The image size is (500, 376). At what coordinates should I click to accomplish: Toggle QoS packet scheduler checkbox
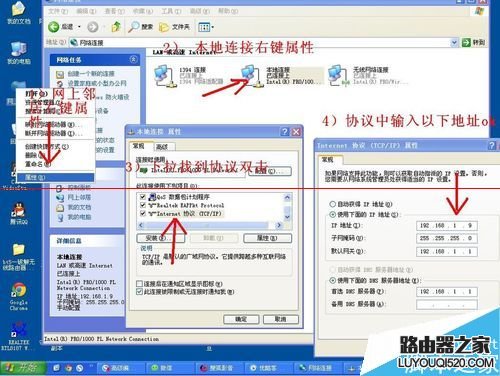pyautogui.click(x=143, y=197)
